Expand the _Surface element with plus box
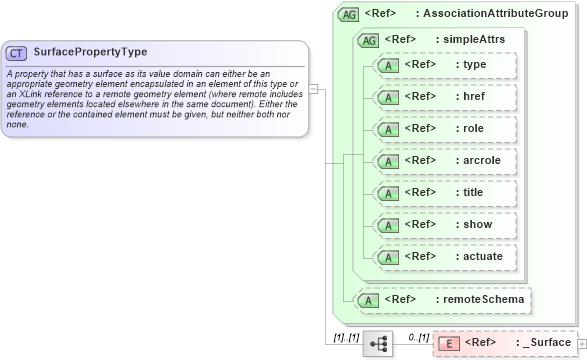 pyautogui.click(x=582, y=344)
